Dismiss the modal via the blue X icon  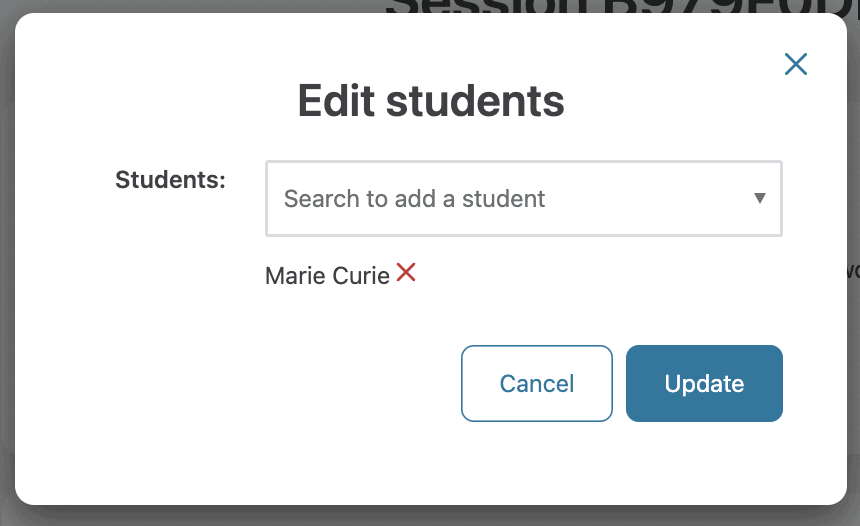click(x=795, y=64)
